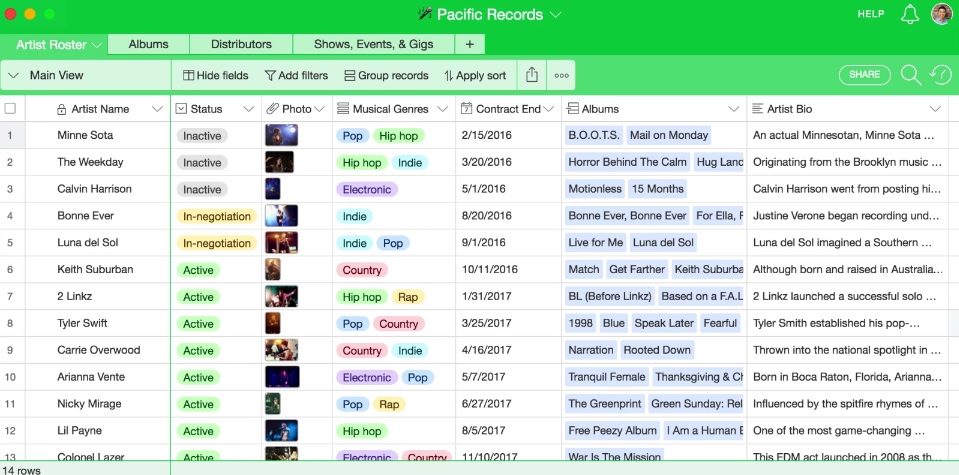Click the Electronic genre tag for Calvin Harrison
The image size is (959, 475).
366,189
